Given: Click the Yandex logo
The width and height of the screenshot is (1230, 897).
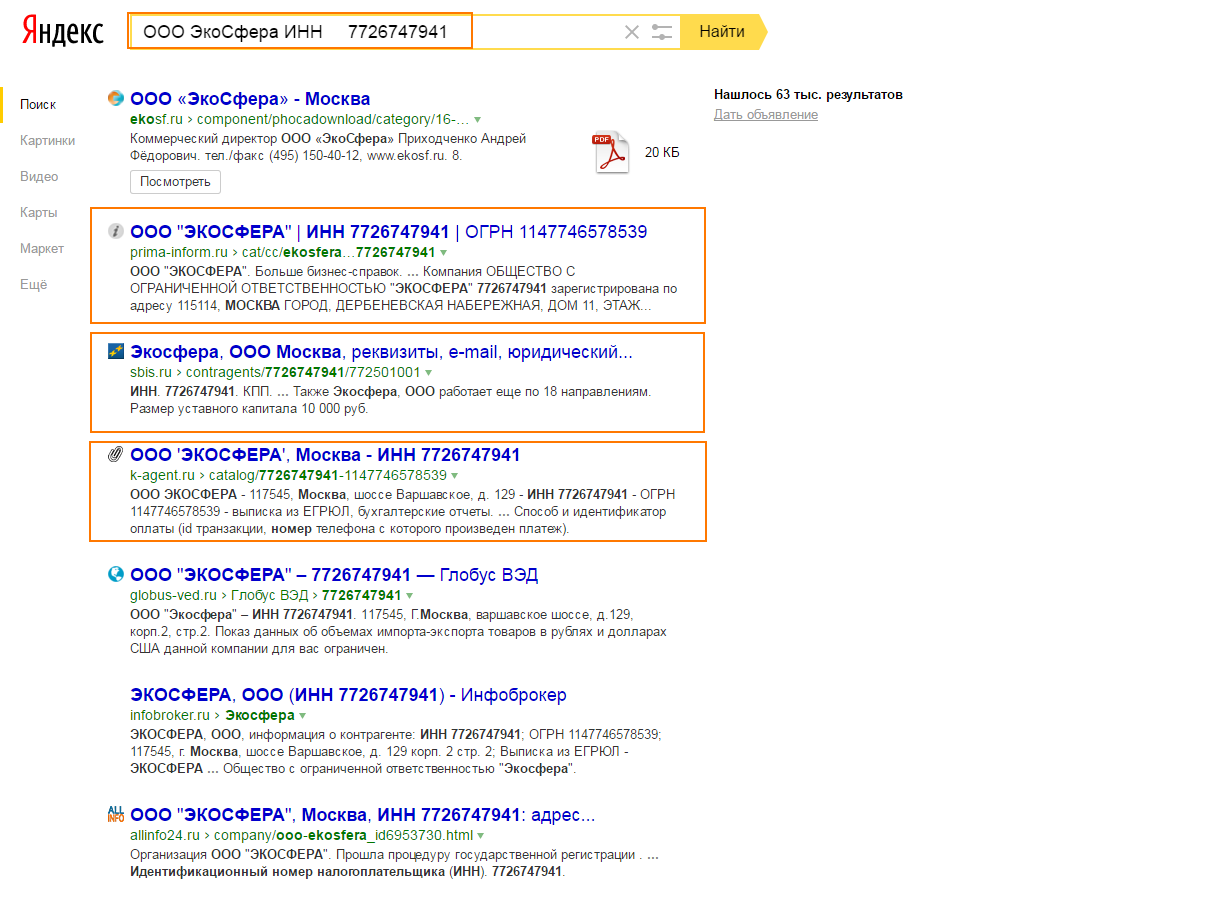Looking at the screenshot, I should [x=63, y=31].
